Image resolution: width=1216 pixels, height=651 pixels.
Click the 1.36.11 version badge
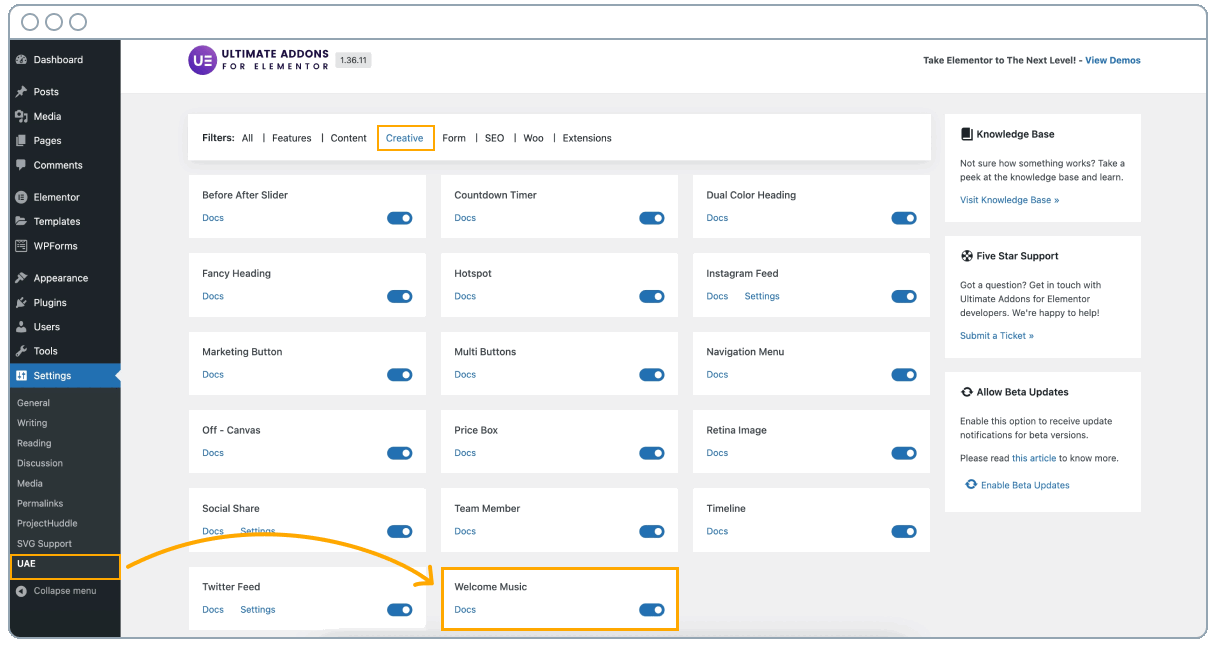353,60
